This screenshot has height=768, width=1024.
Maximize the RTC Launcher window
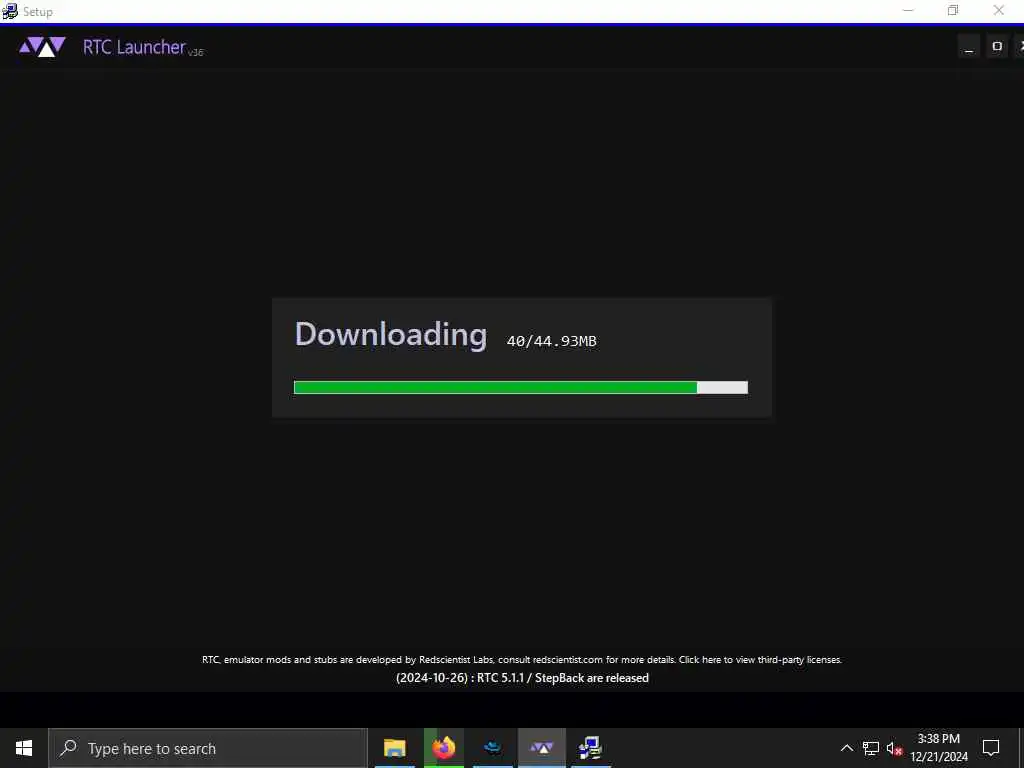click(997, 46)
